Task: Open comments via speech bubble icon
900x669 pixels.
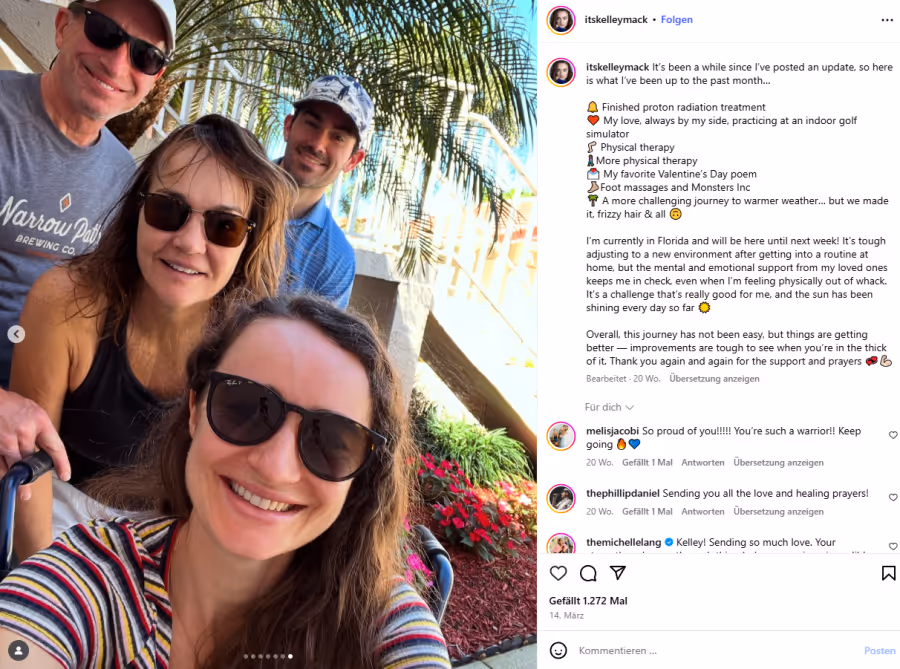Action: (x=588, y=573)
